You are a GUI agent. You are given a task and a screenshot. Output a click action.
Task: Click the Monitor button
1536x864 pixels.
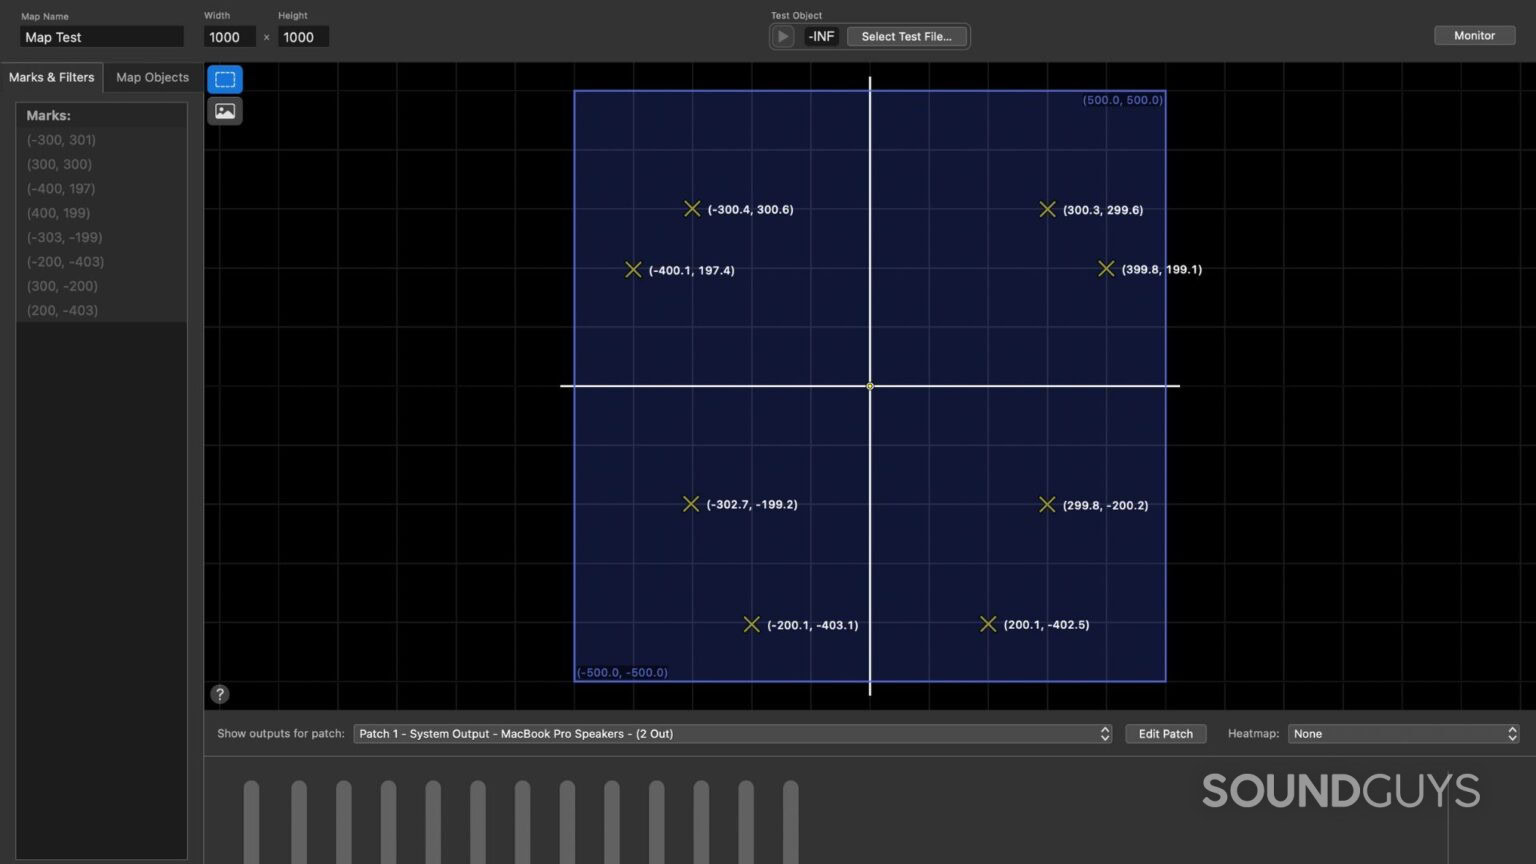pyautogui.click(x=1474, y=35)
